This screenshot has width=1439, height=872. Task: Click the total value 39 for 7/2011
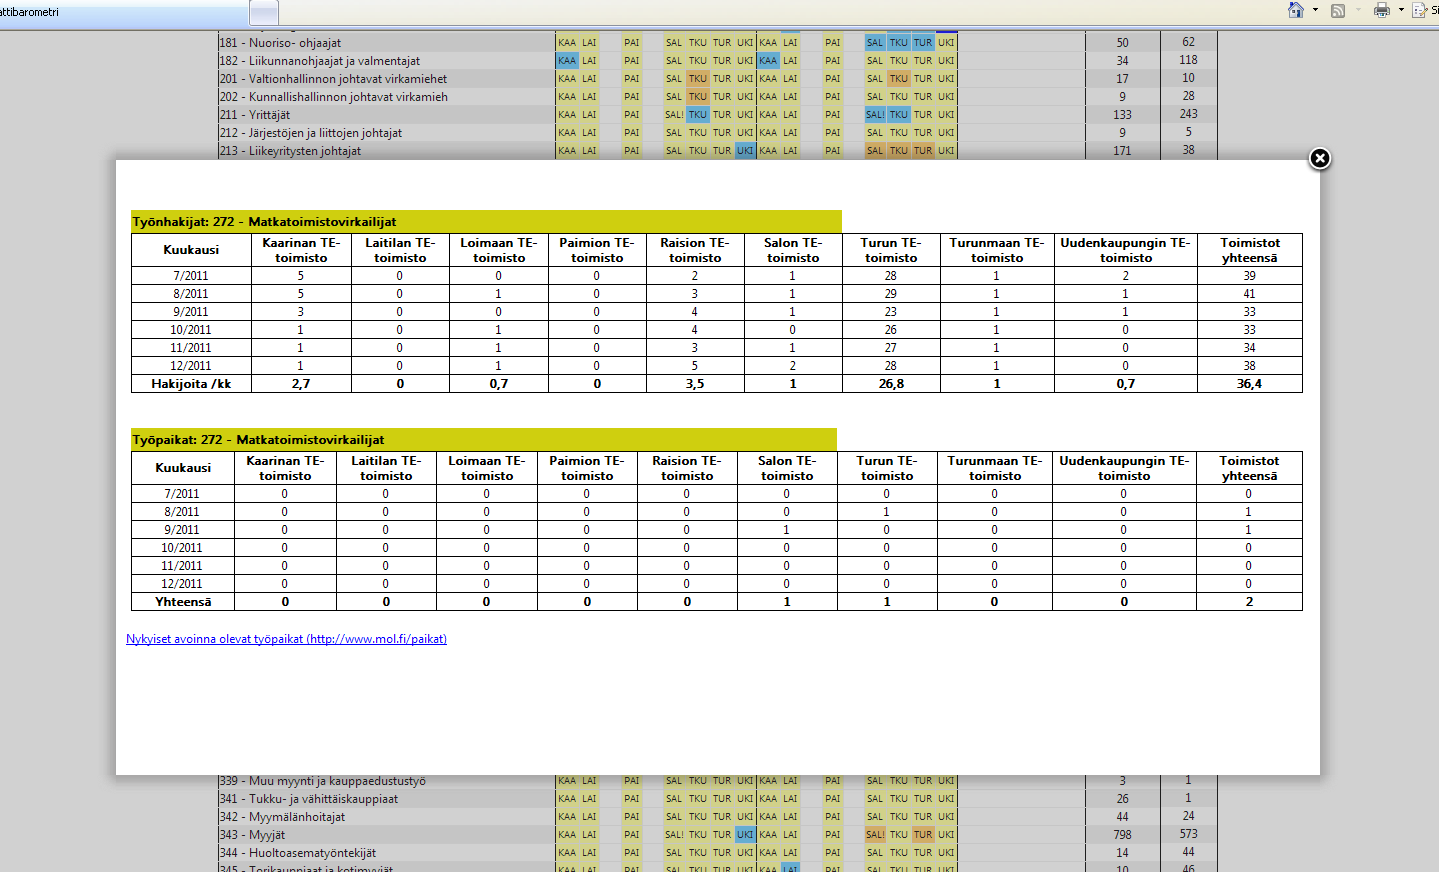(x=1250, y=276)
